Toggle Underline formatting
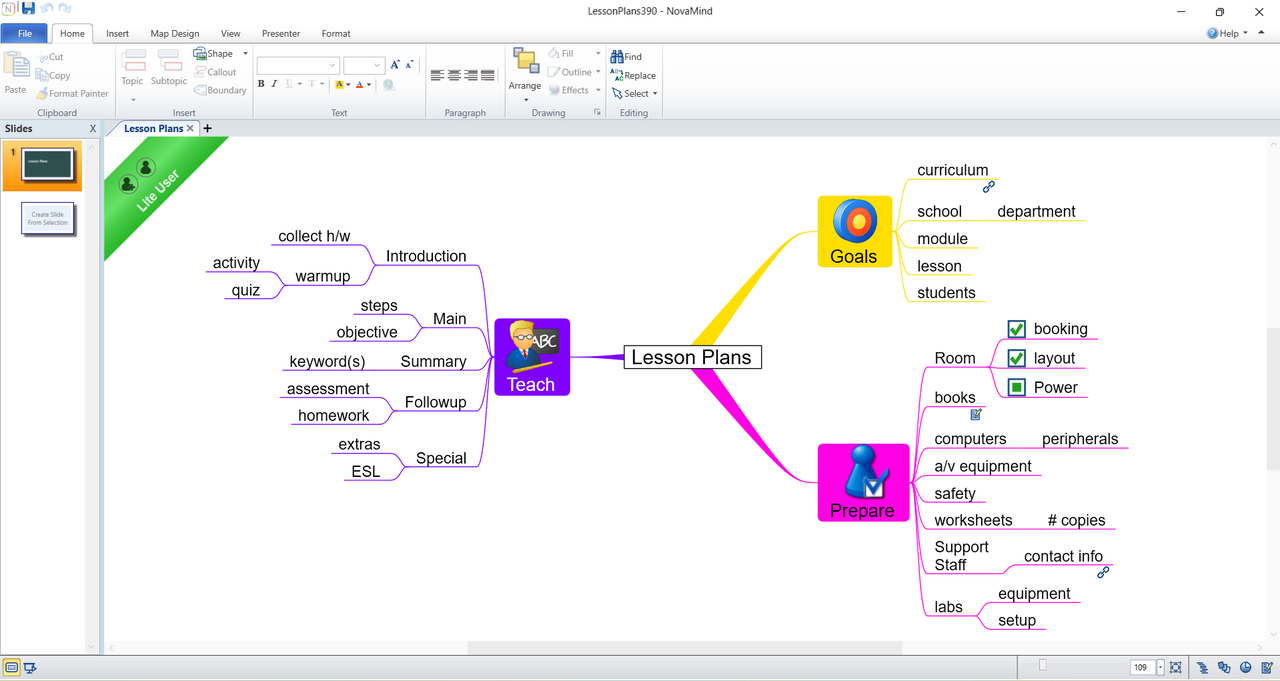Image resolution: width=1280 pixels, height=681 pixels. click(289, 84)
